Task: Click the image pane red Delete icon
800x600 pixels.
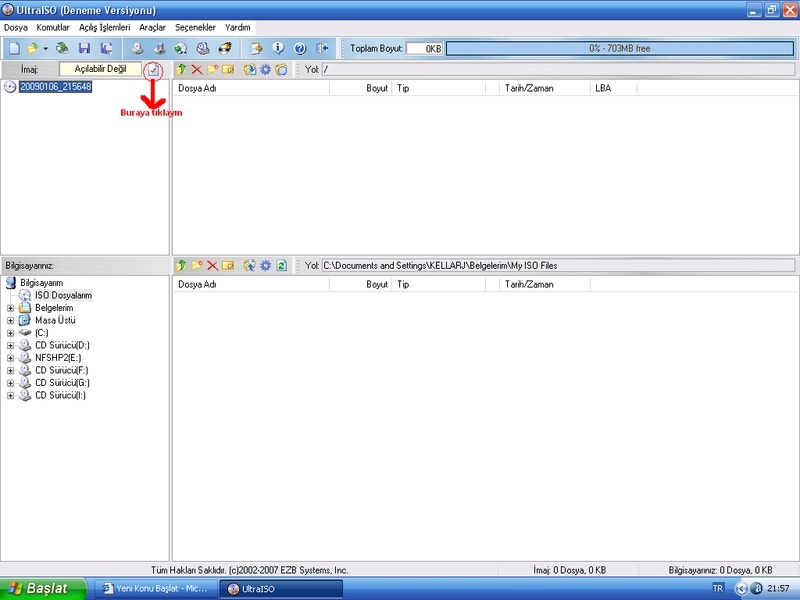Action: (x=196, y=69)
